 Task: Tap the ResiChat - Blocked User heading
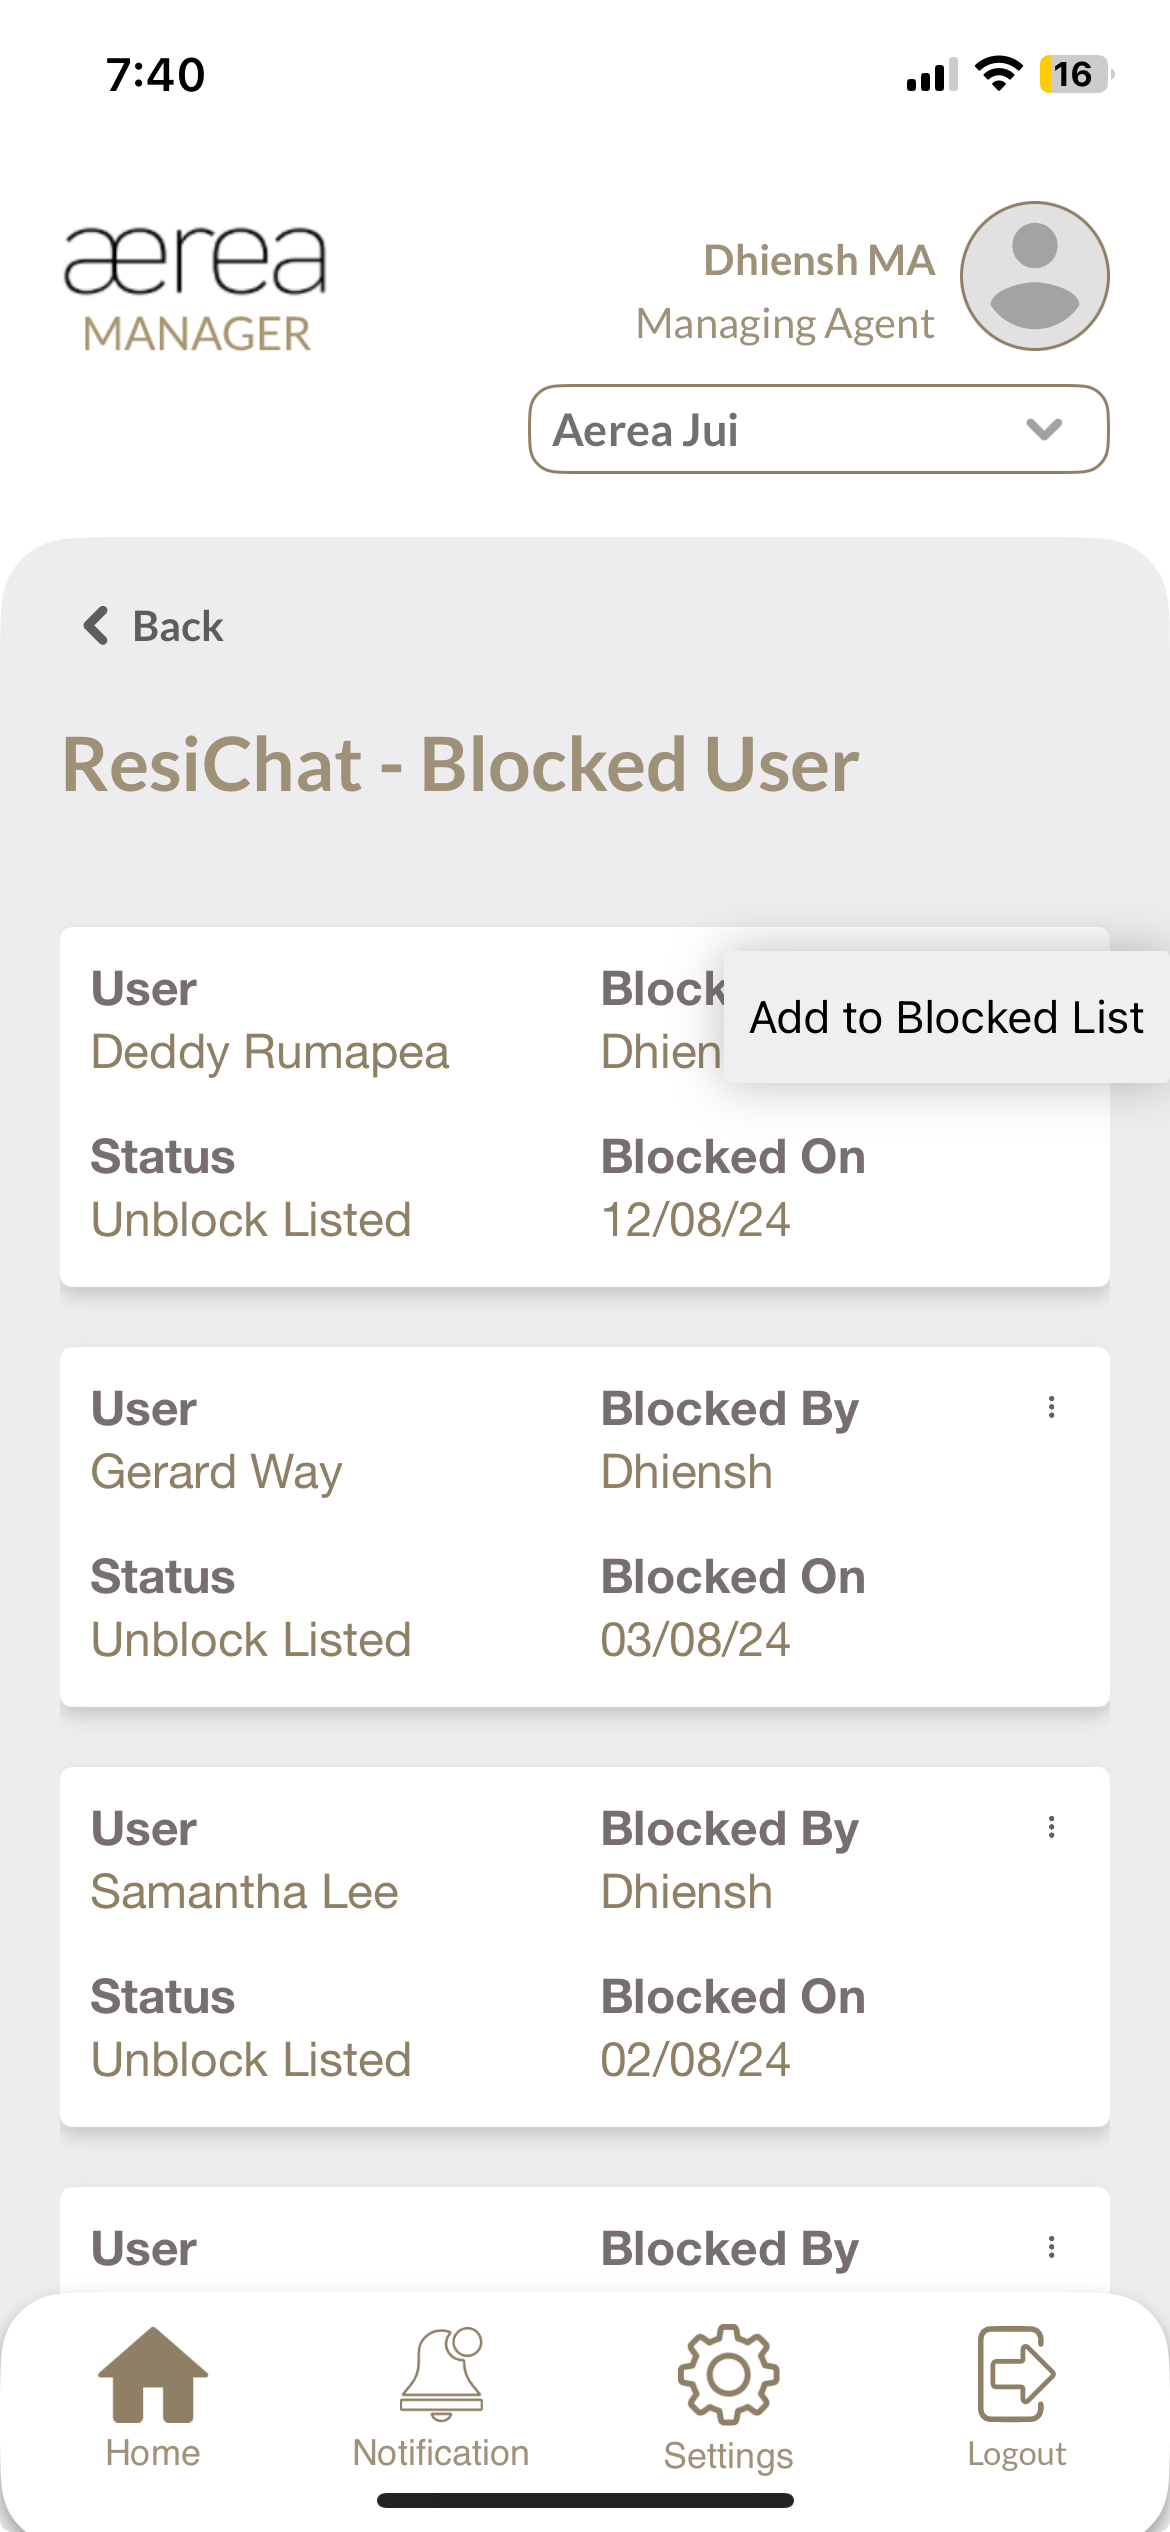460,765
